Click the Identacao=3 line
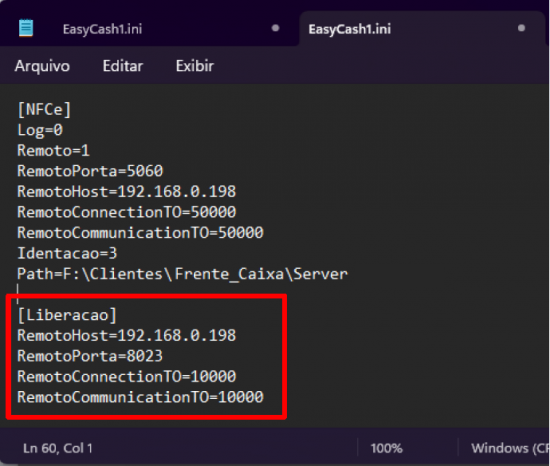The height and width of the screenshot is (466, 550). pyautogui.click(x=67, y=253)
